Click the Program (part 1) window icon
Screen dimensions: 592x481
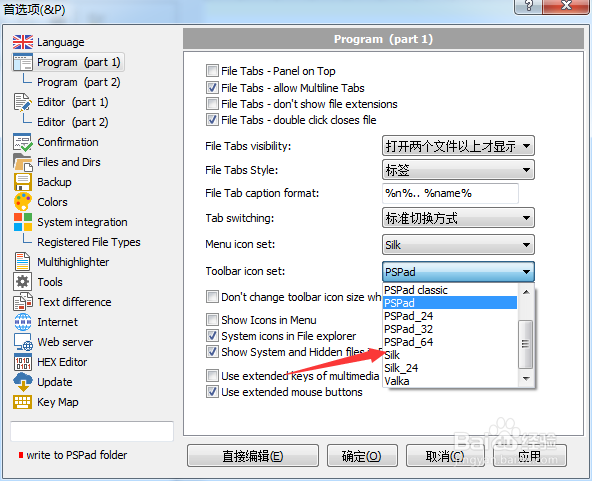click(23, 62)
